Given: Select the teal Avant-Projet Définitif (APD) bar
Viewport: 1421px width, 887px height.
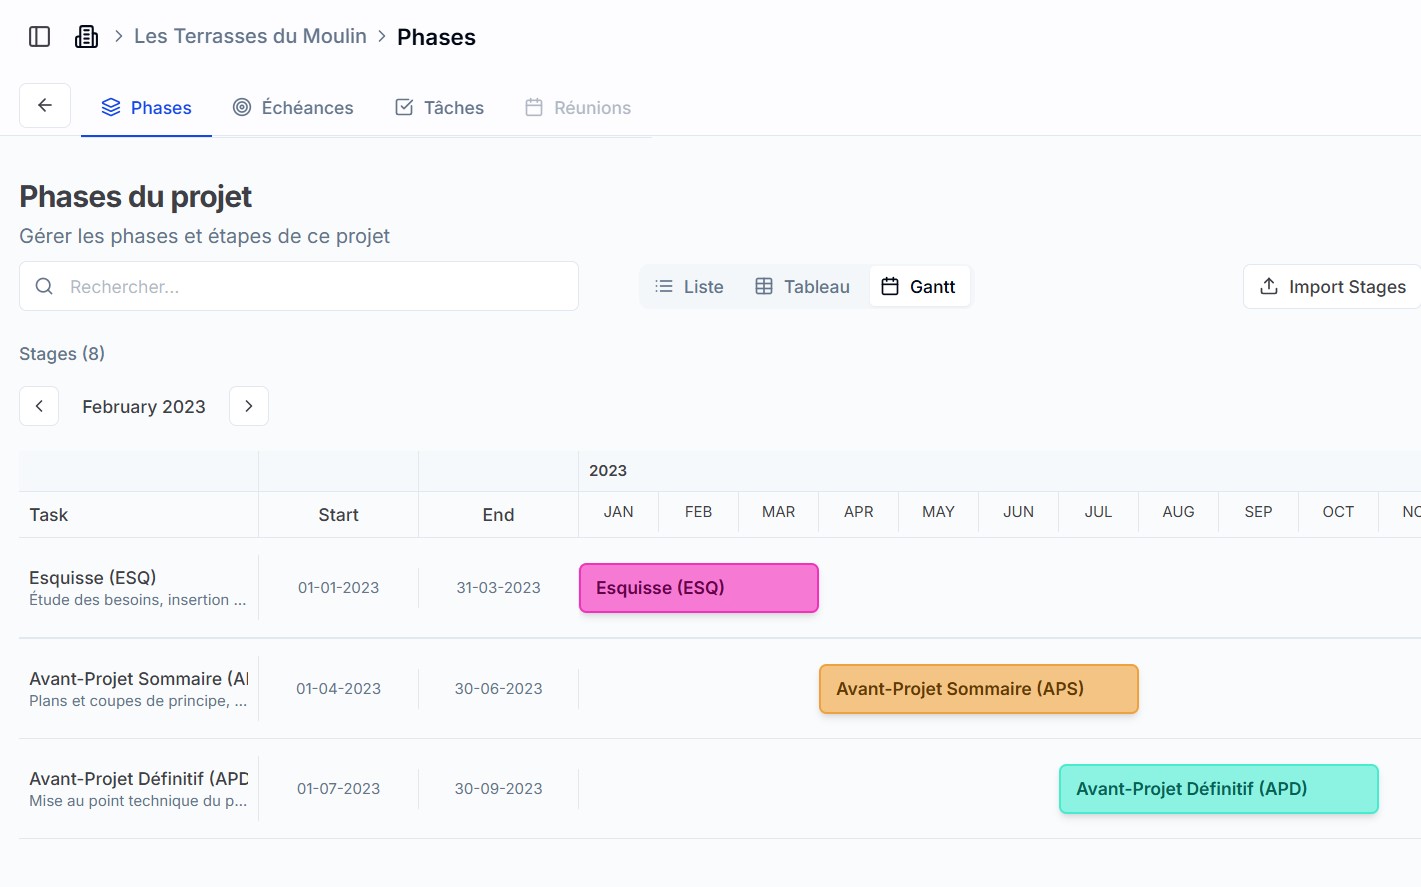Looking at the screenshot, I should (1218, 789).
